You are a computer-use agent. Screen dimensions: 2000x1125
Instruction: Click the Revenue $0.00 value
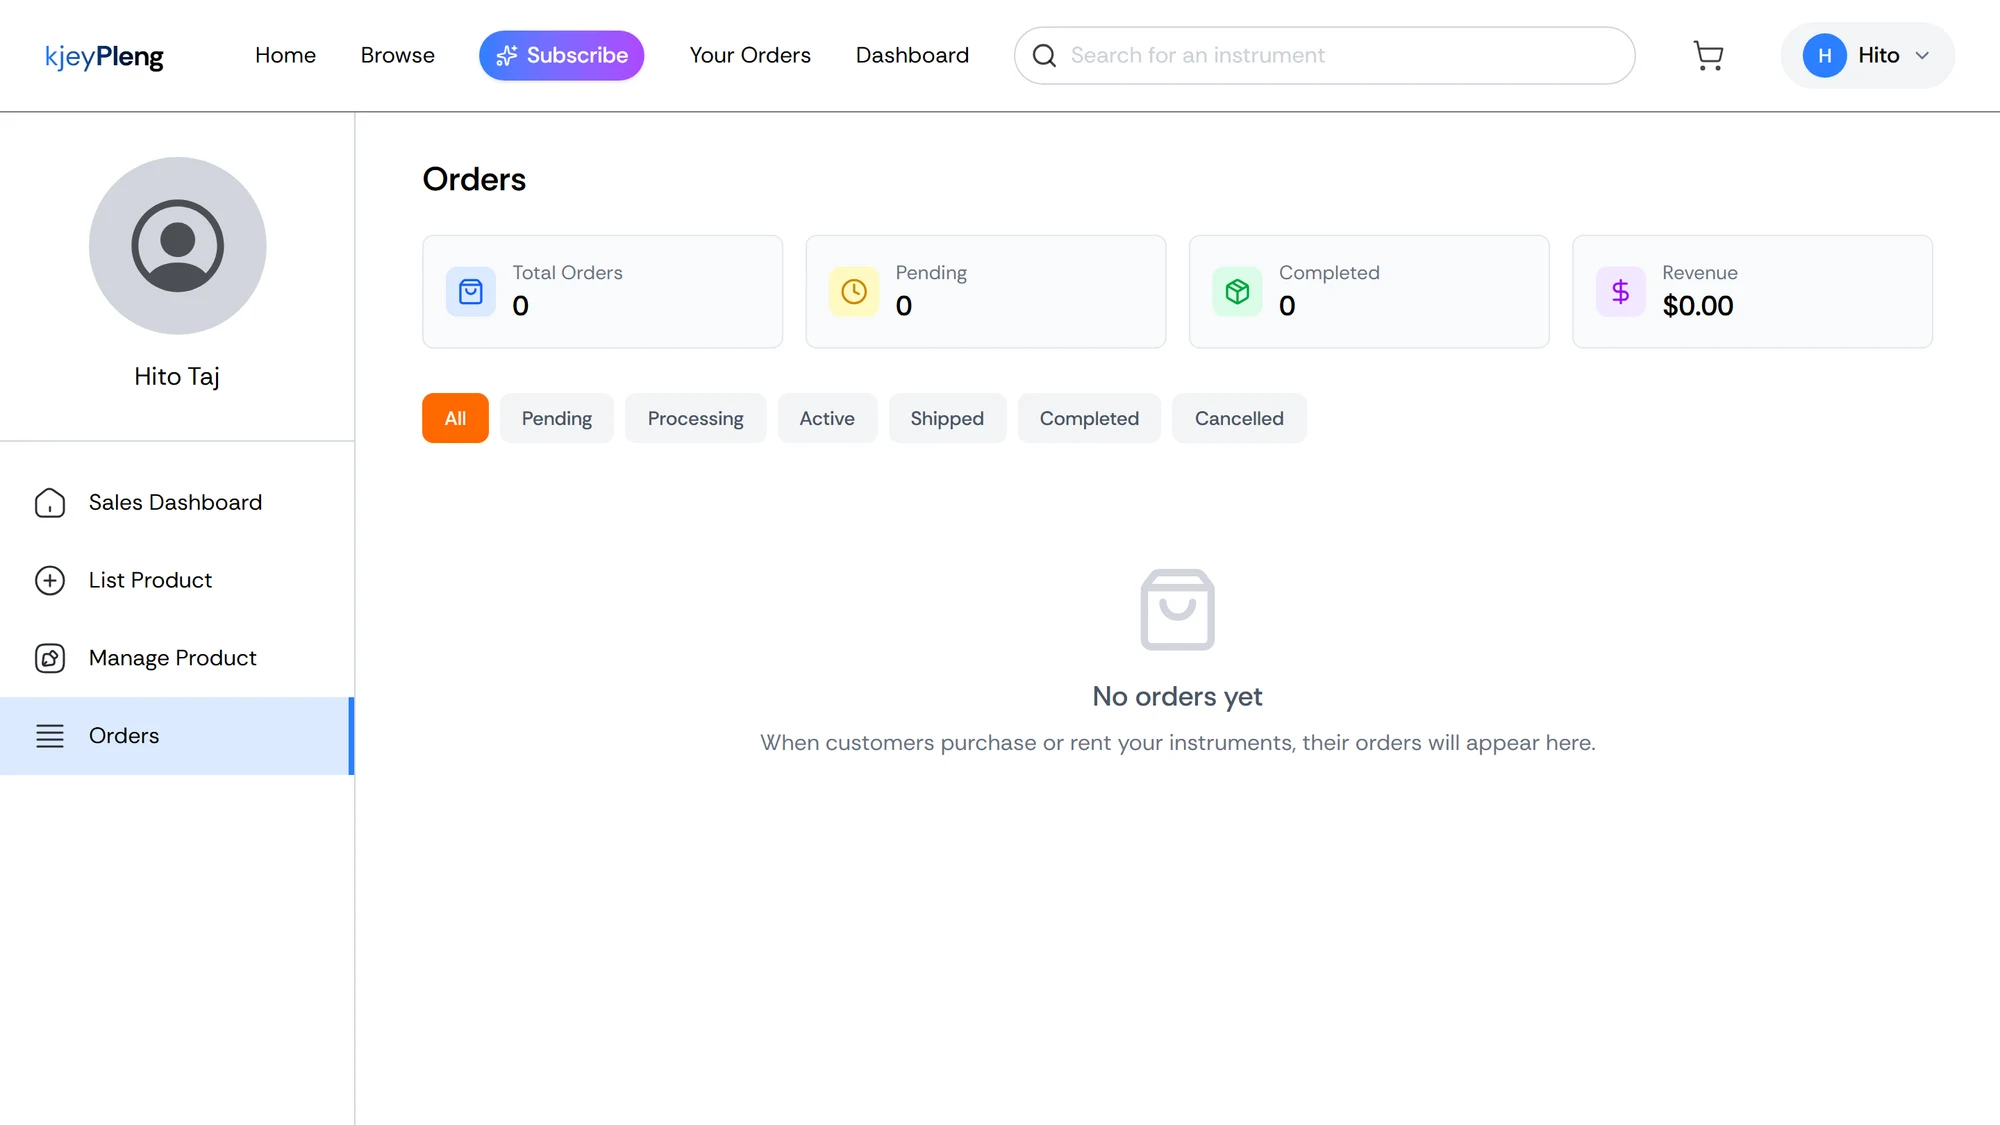tap(1698, 306)
